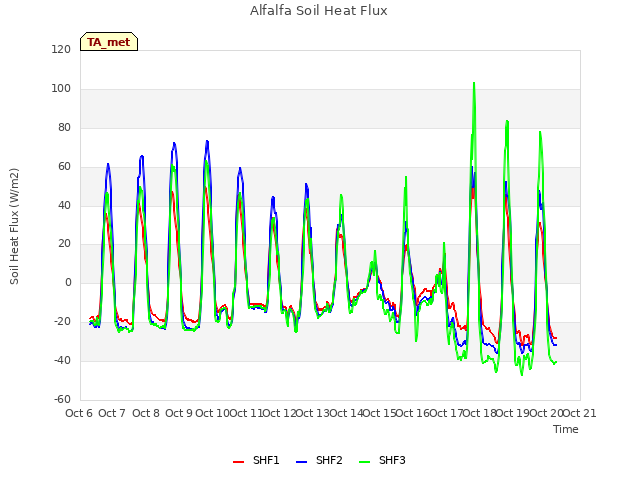
Task: Click the red SHF1 legend swatch
Action: tap(238, 462)
